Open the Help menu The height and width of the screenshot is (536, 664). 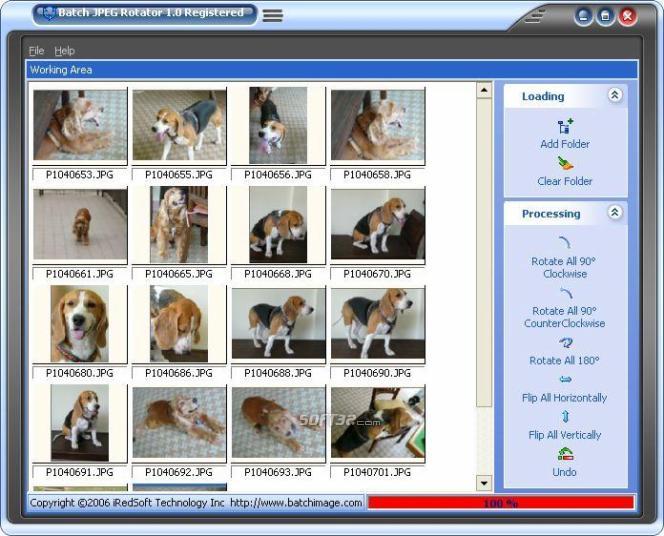pos(64,51)
